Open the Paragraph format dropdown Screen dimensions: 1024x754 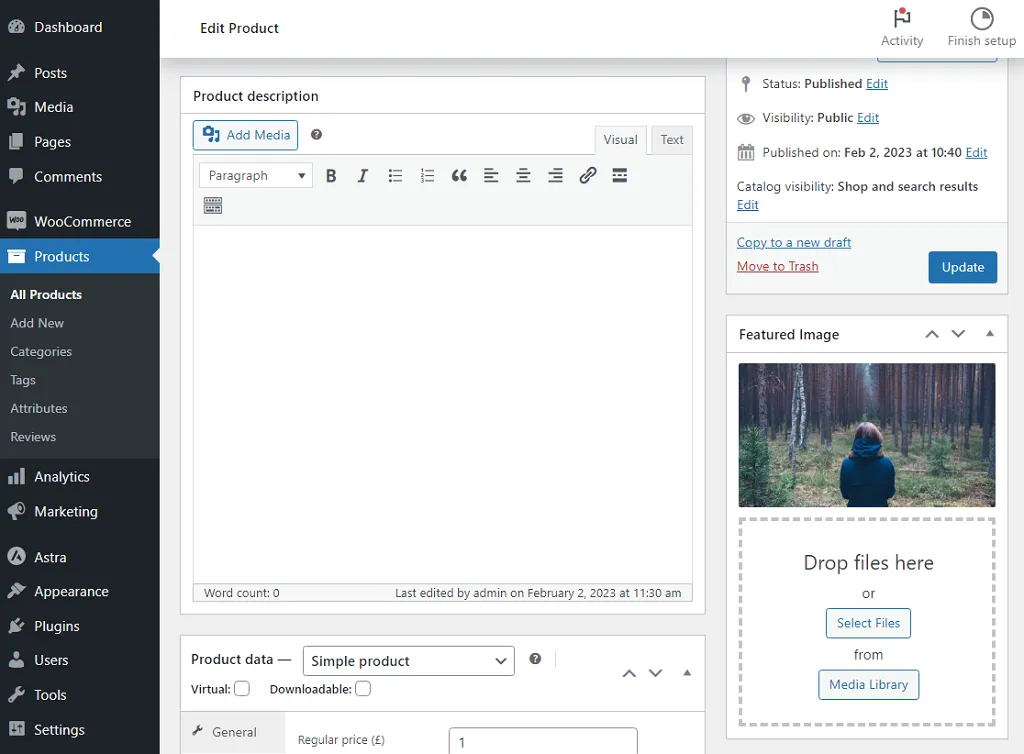[256, 176]
